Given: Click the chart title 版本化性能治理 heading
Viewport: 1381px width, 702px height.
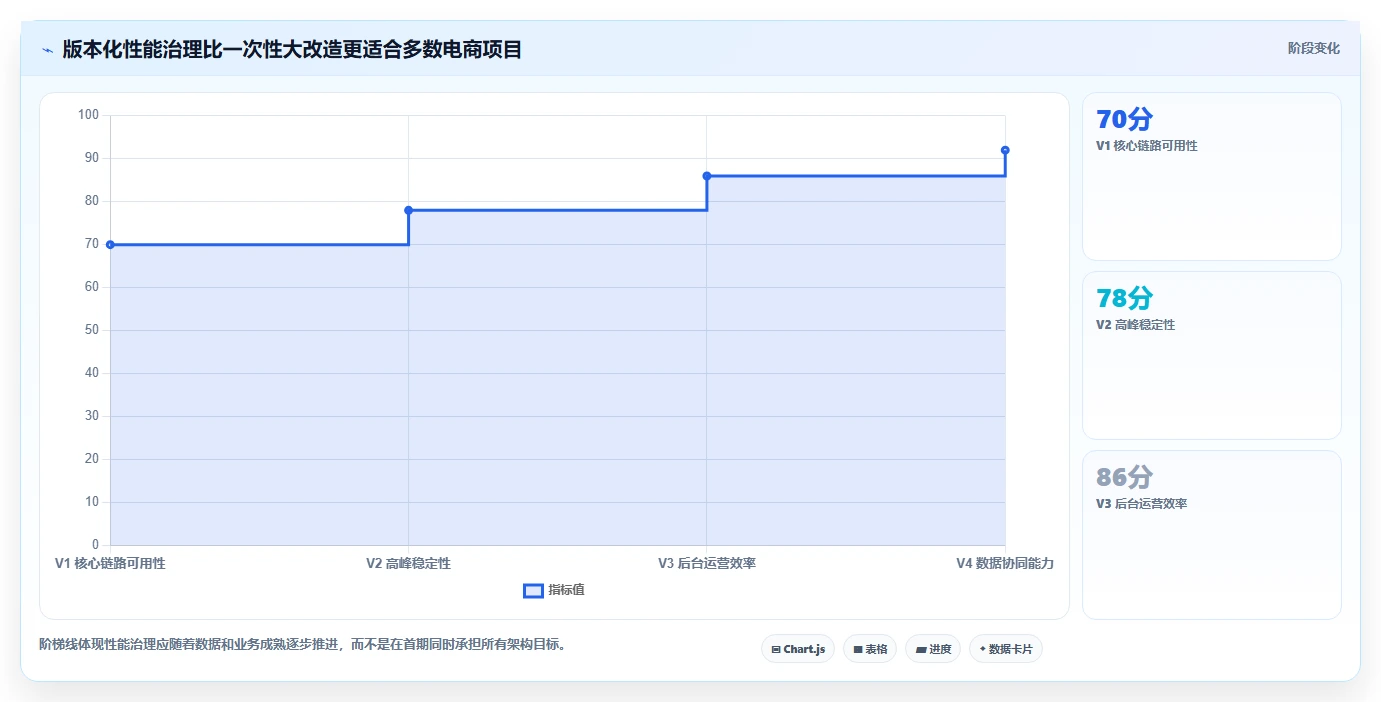Looking at the screenshot, I should (x=292, y=49).
